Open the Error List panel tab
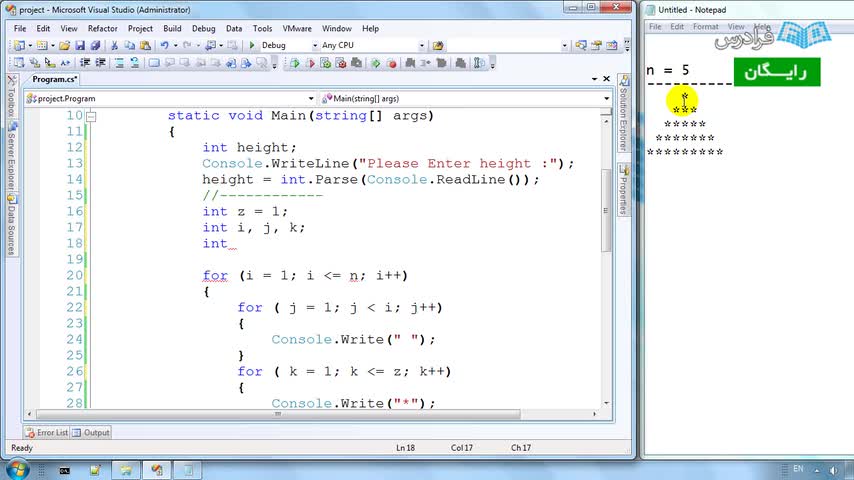 click(x=47, y=433)
